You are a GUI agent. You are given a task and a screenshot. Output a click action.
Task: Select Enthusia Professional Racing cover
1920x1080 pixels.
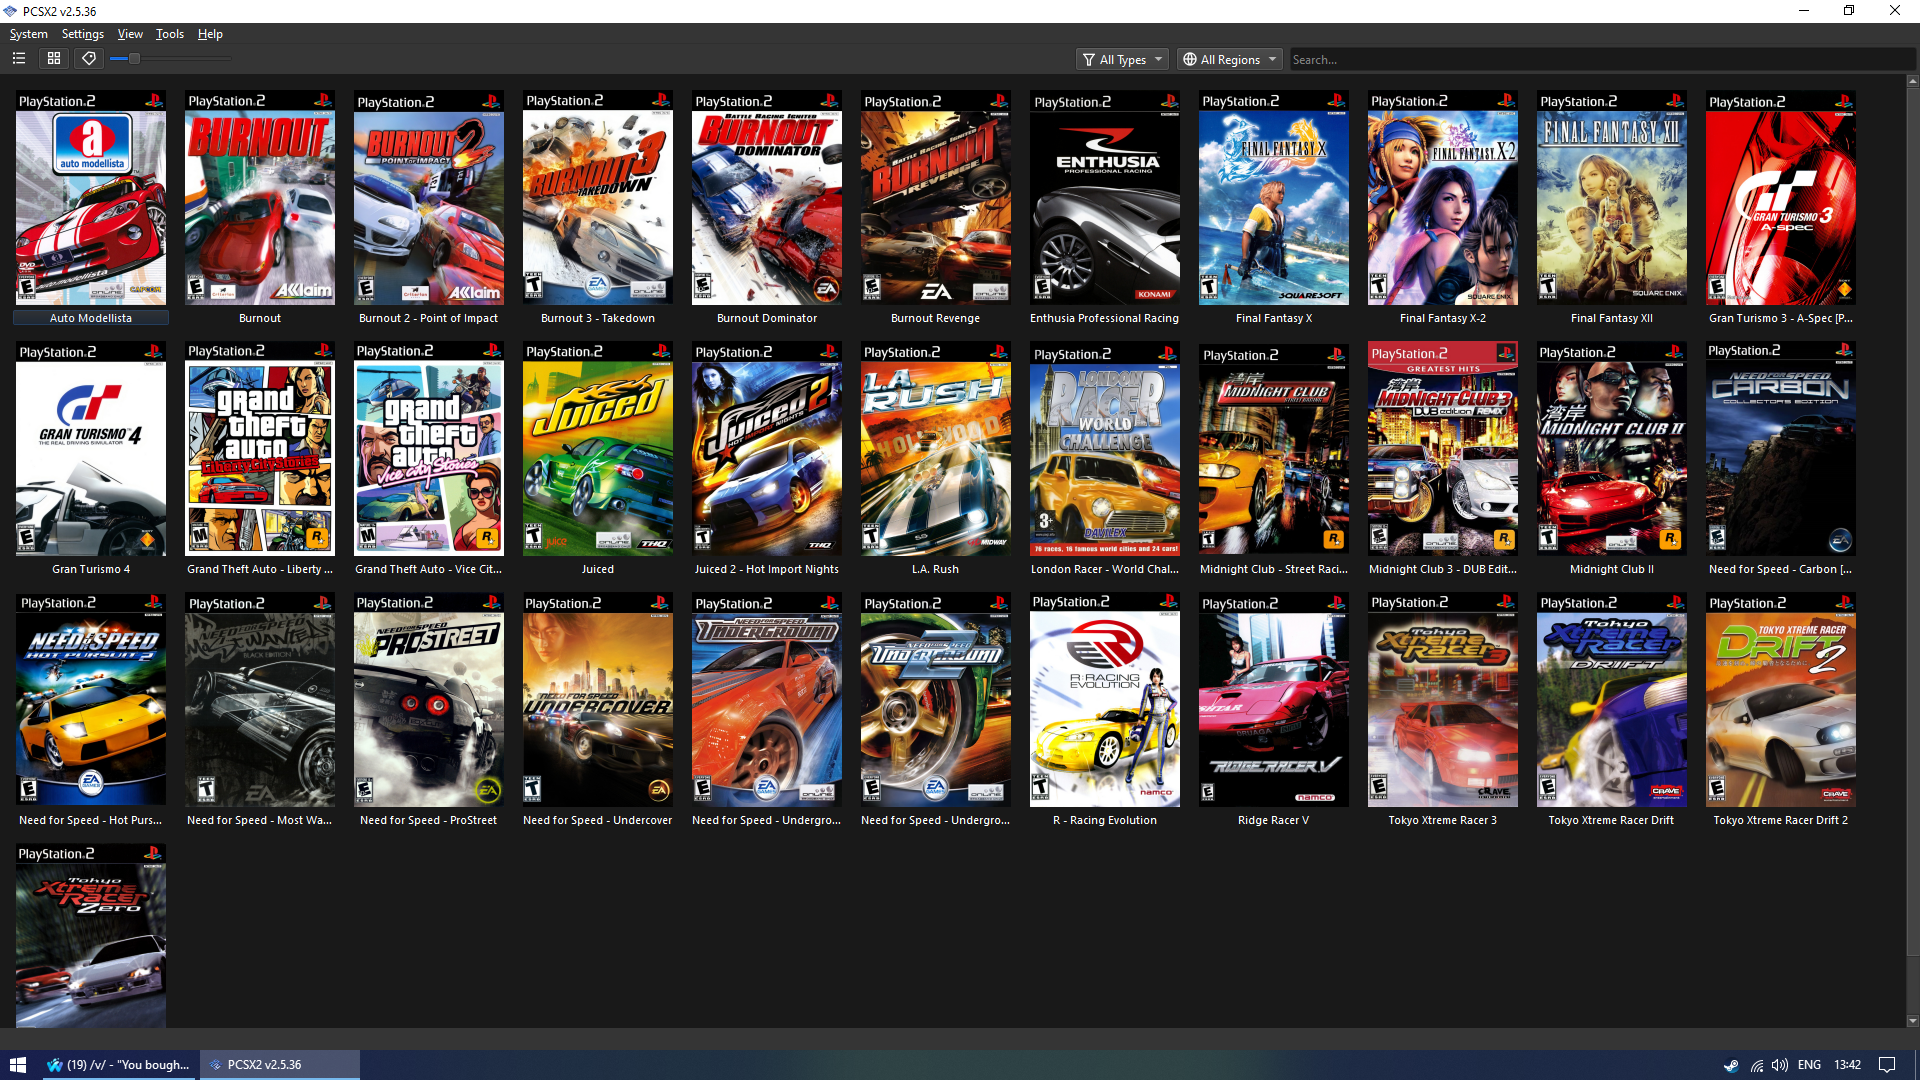coord(1105,198)
